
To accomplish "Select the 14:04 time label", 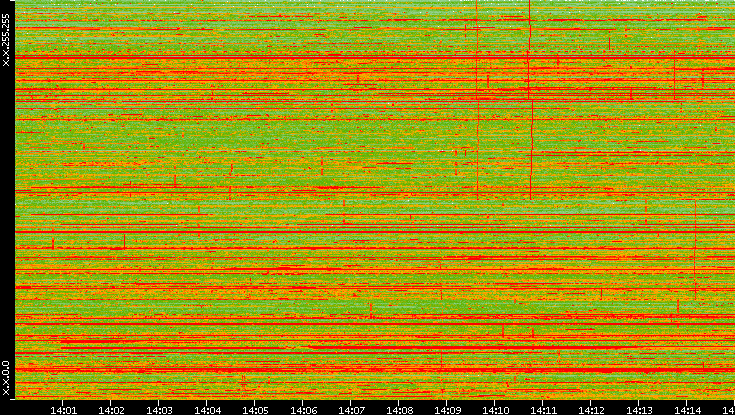I will tap(207, 410).
